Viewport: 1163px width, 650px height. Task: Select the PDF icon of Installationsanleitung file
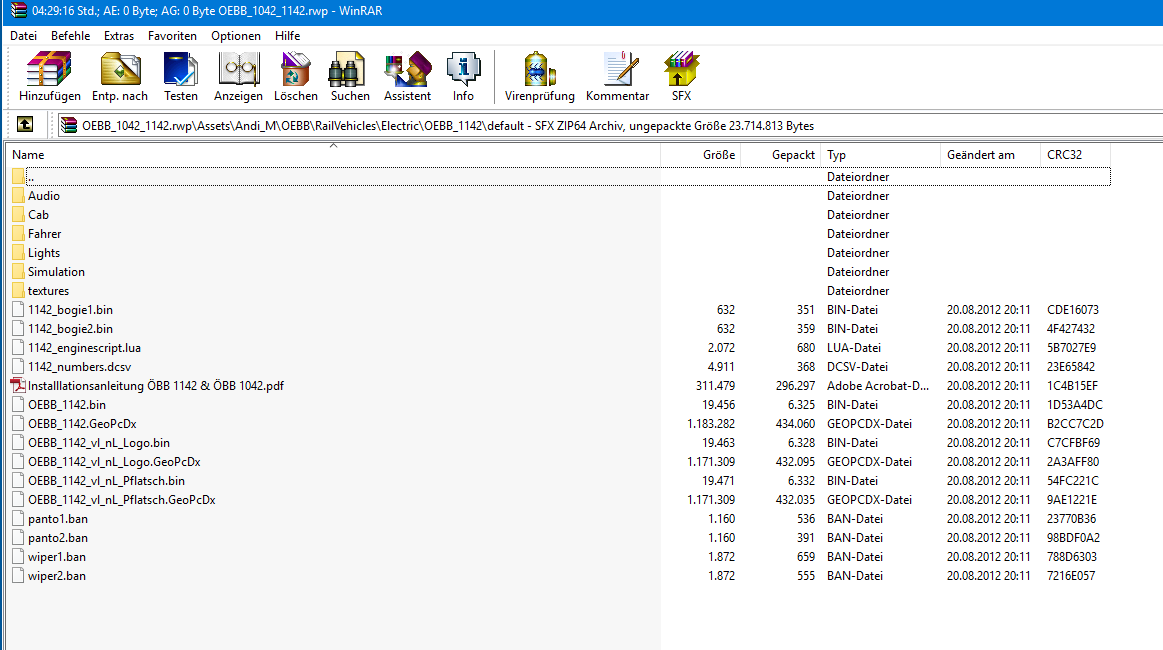click(19, 386)
